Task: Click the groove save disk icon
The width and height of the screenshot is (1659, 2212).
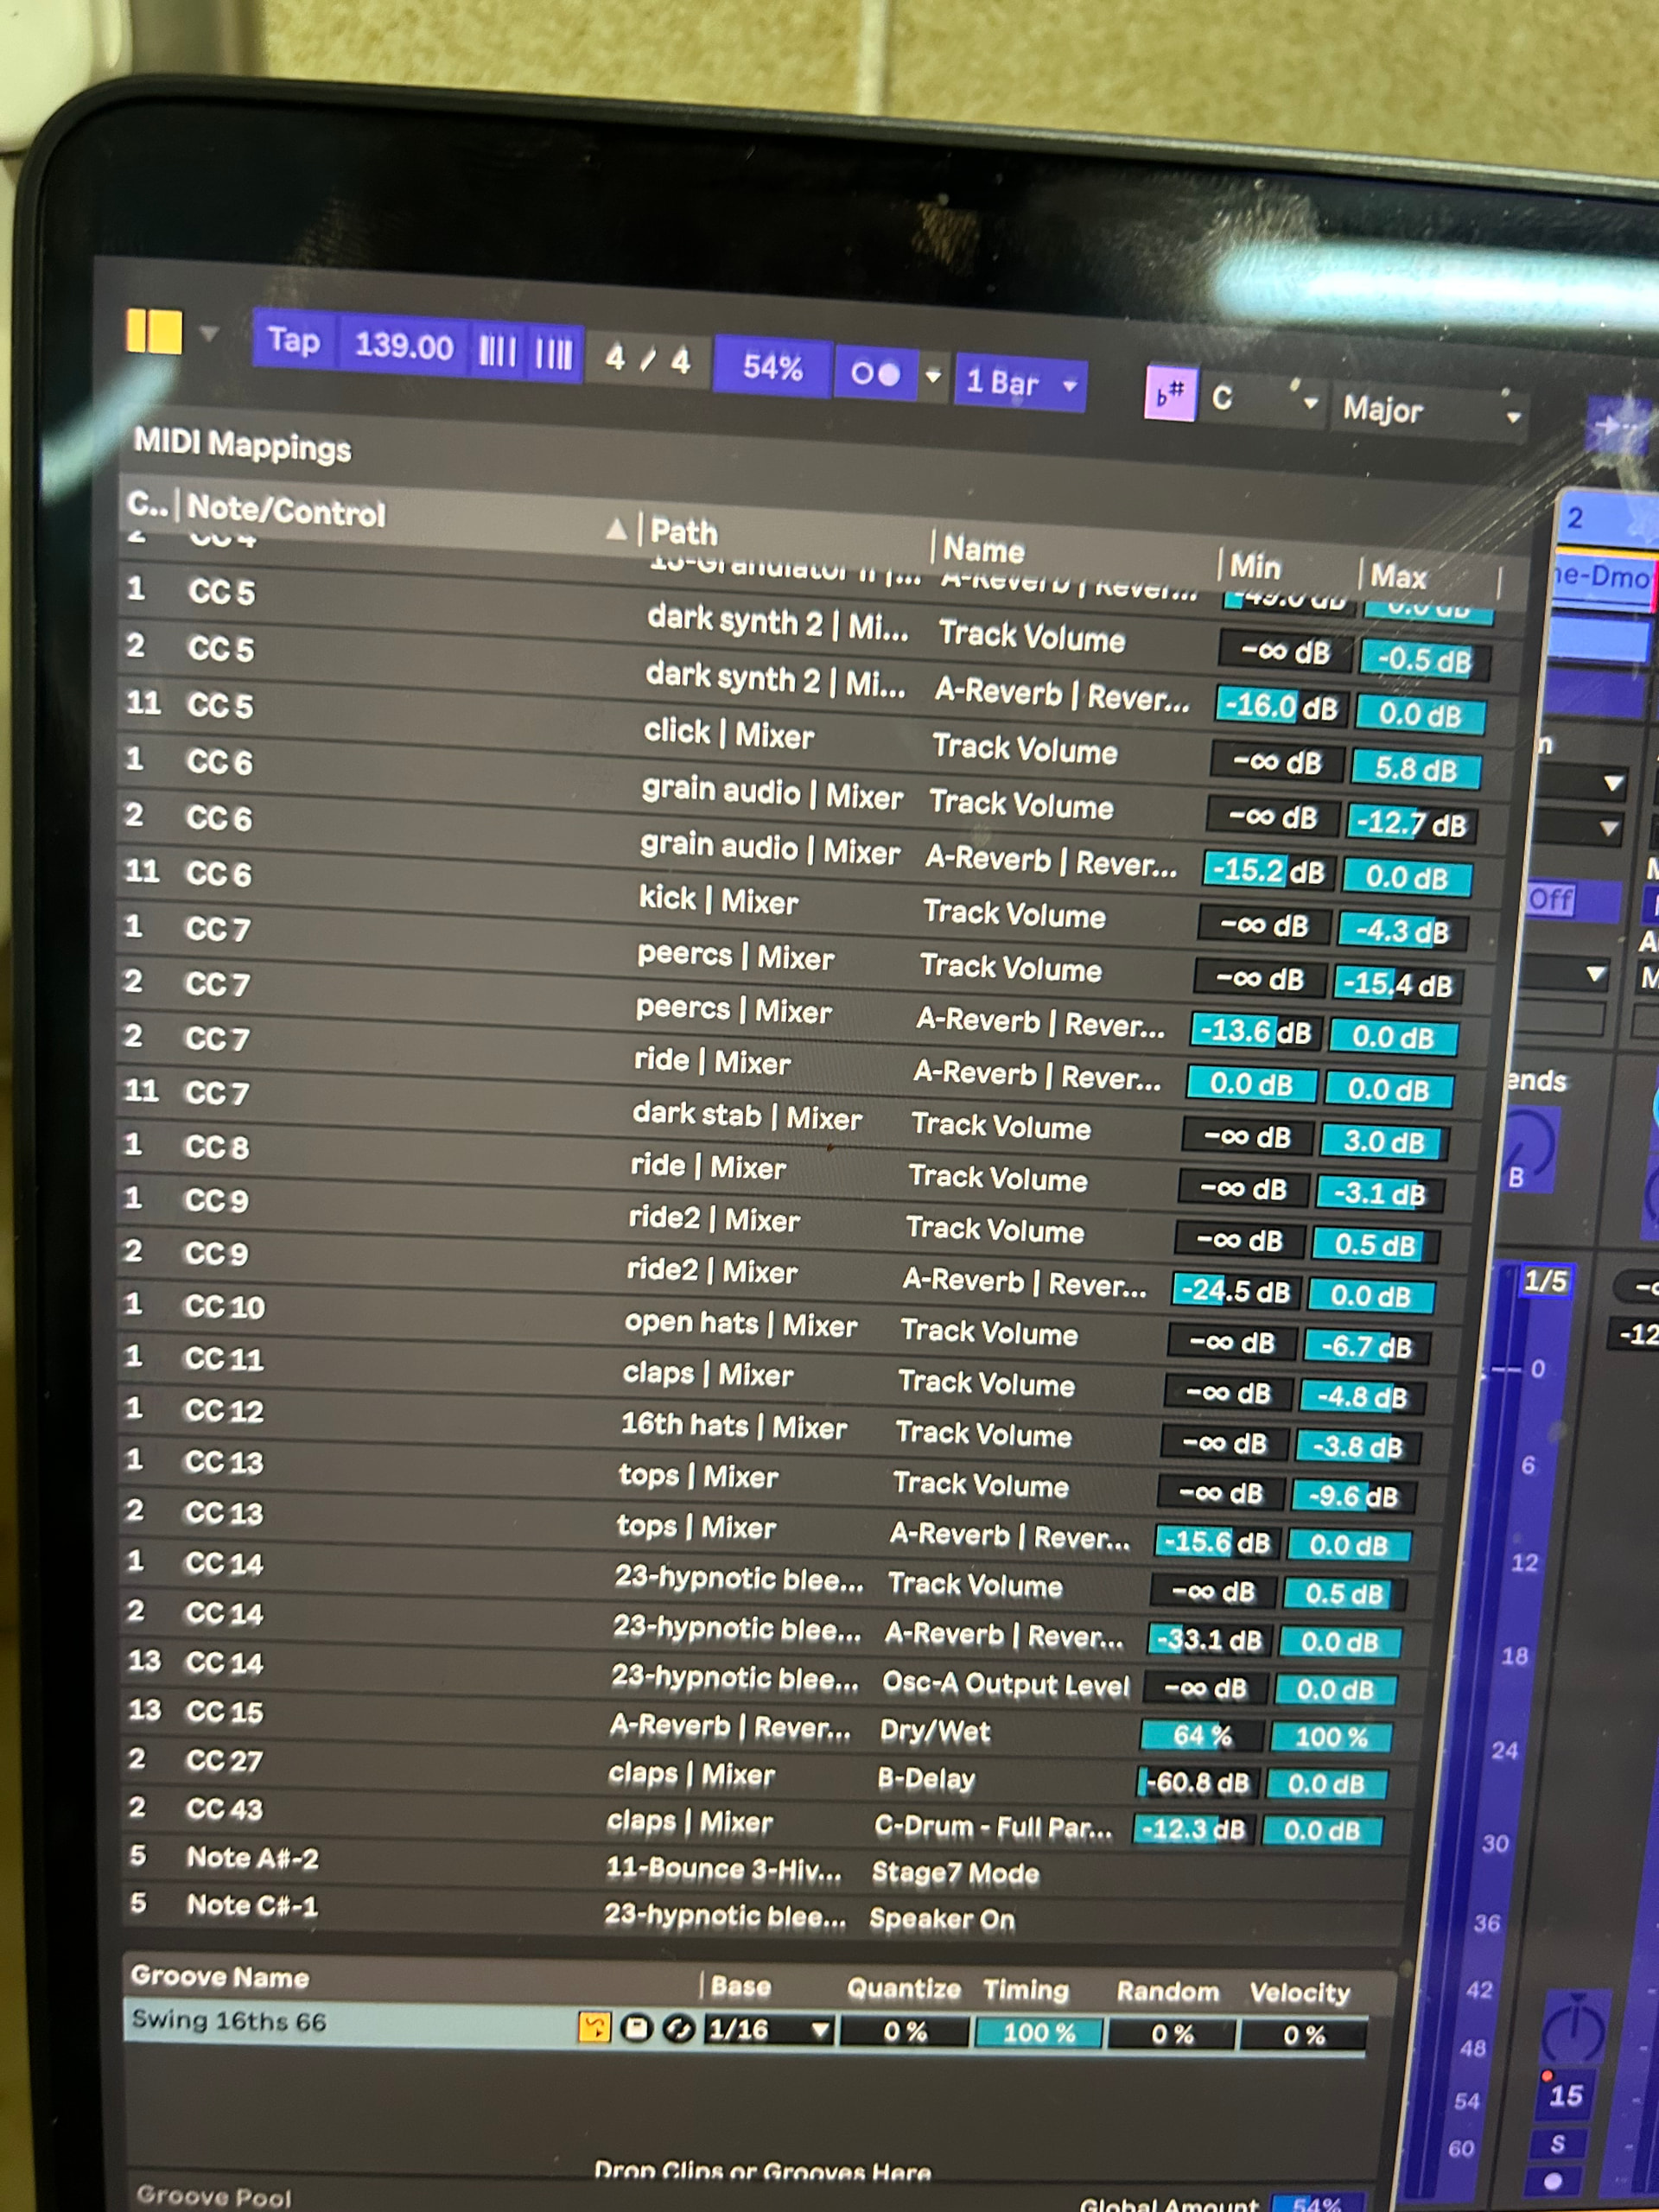Action: [x=636, y=2028]
